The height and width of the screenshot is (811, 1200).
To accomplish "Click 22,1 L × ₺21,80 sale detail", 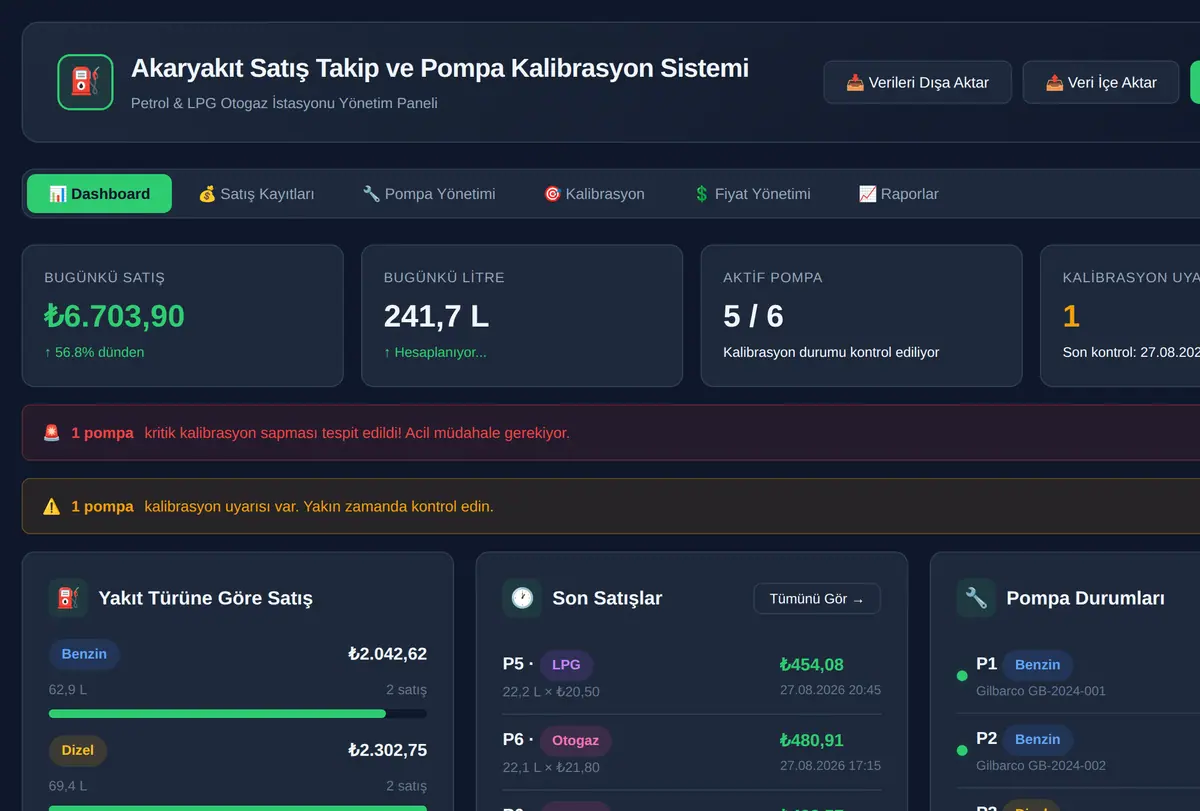I will [x=551, y=767].
